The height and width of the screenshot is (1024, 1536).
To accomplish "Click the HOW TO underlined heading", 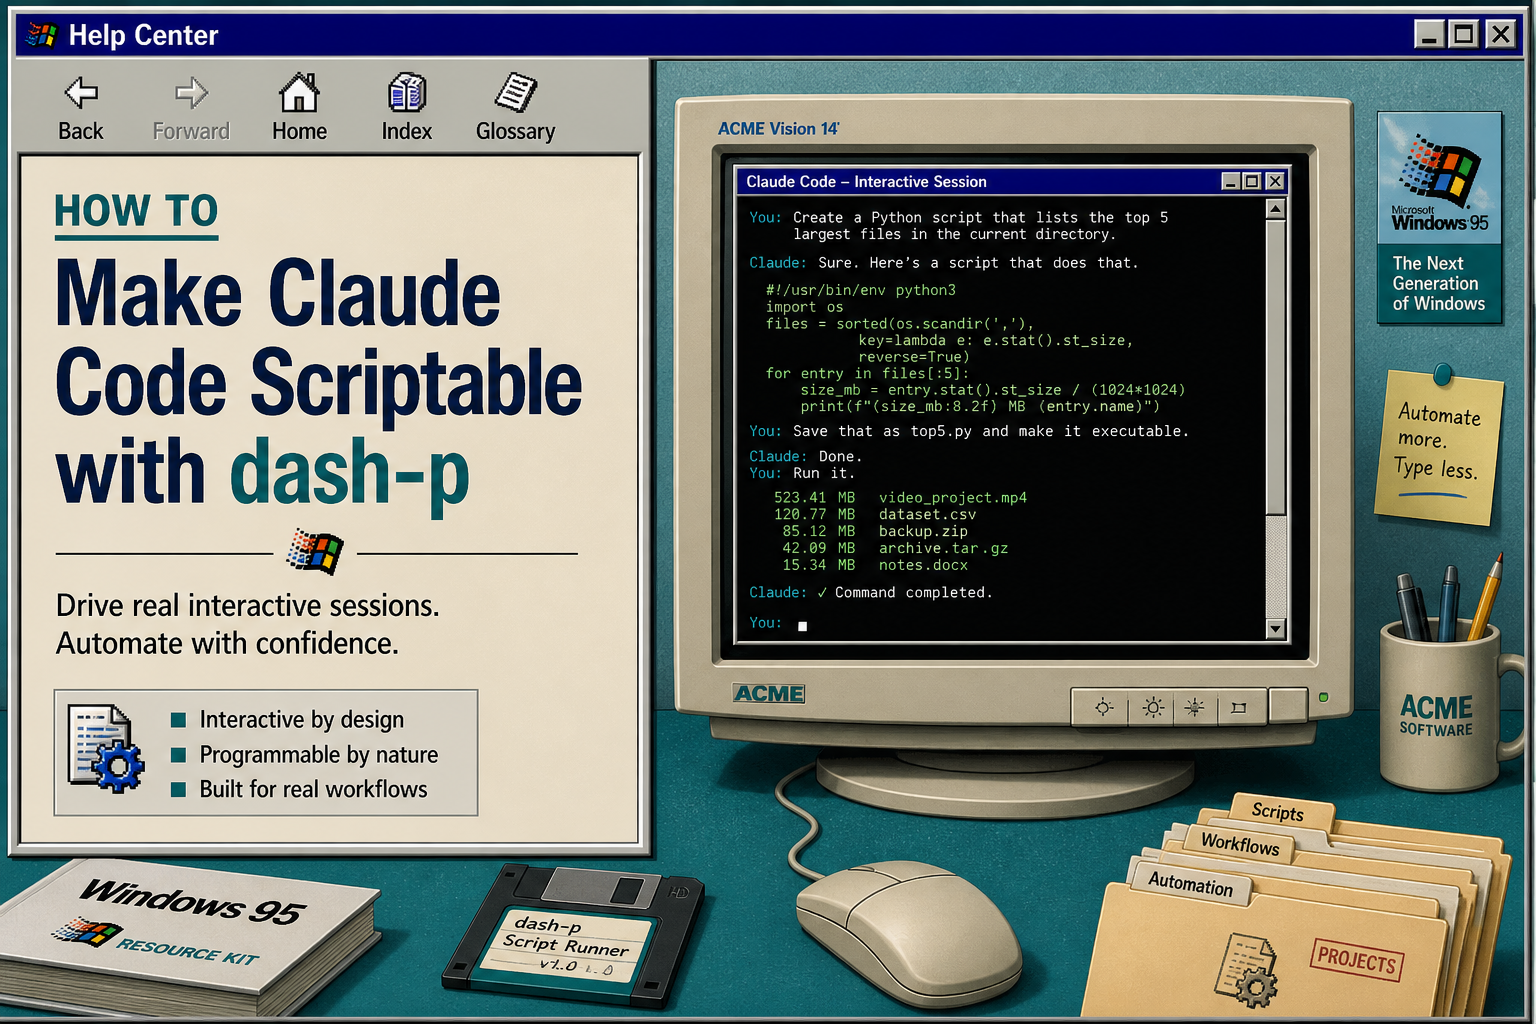I will pyautogui.click(x=136, y=212).
